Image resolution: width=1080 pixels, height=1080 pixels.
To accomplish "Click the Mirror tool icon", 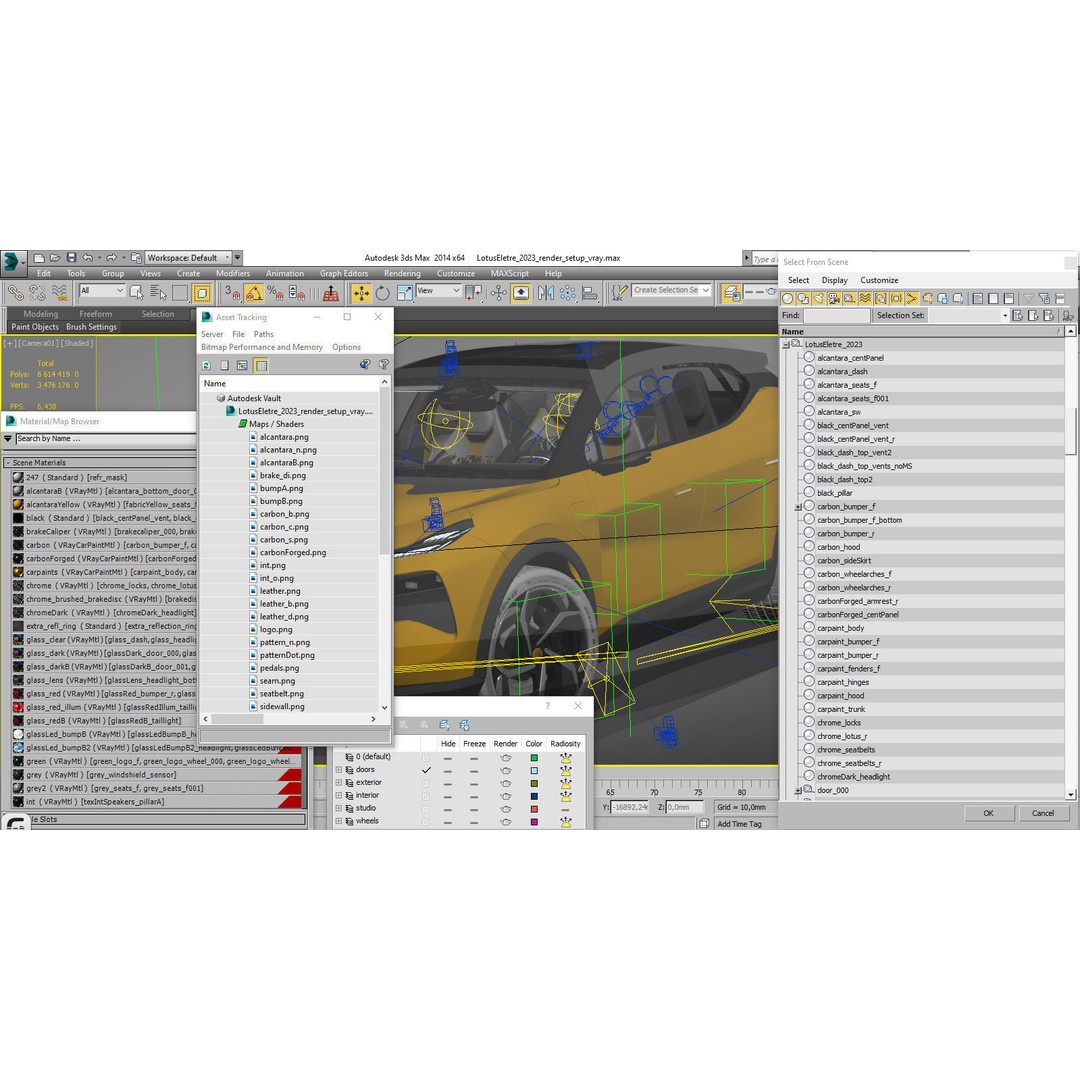I will point(546,293).
